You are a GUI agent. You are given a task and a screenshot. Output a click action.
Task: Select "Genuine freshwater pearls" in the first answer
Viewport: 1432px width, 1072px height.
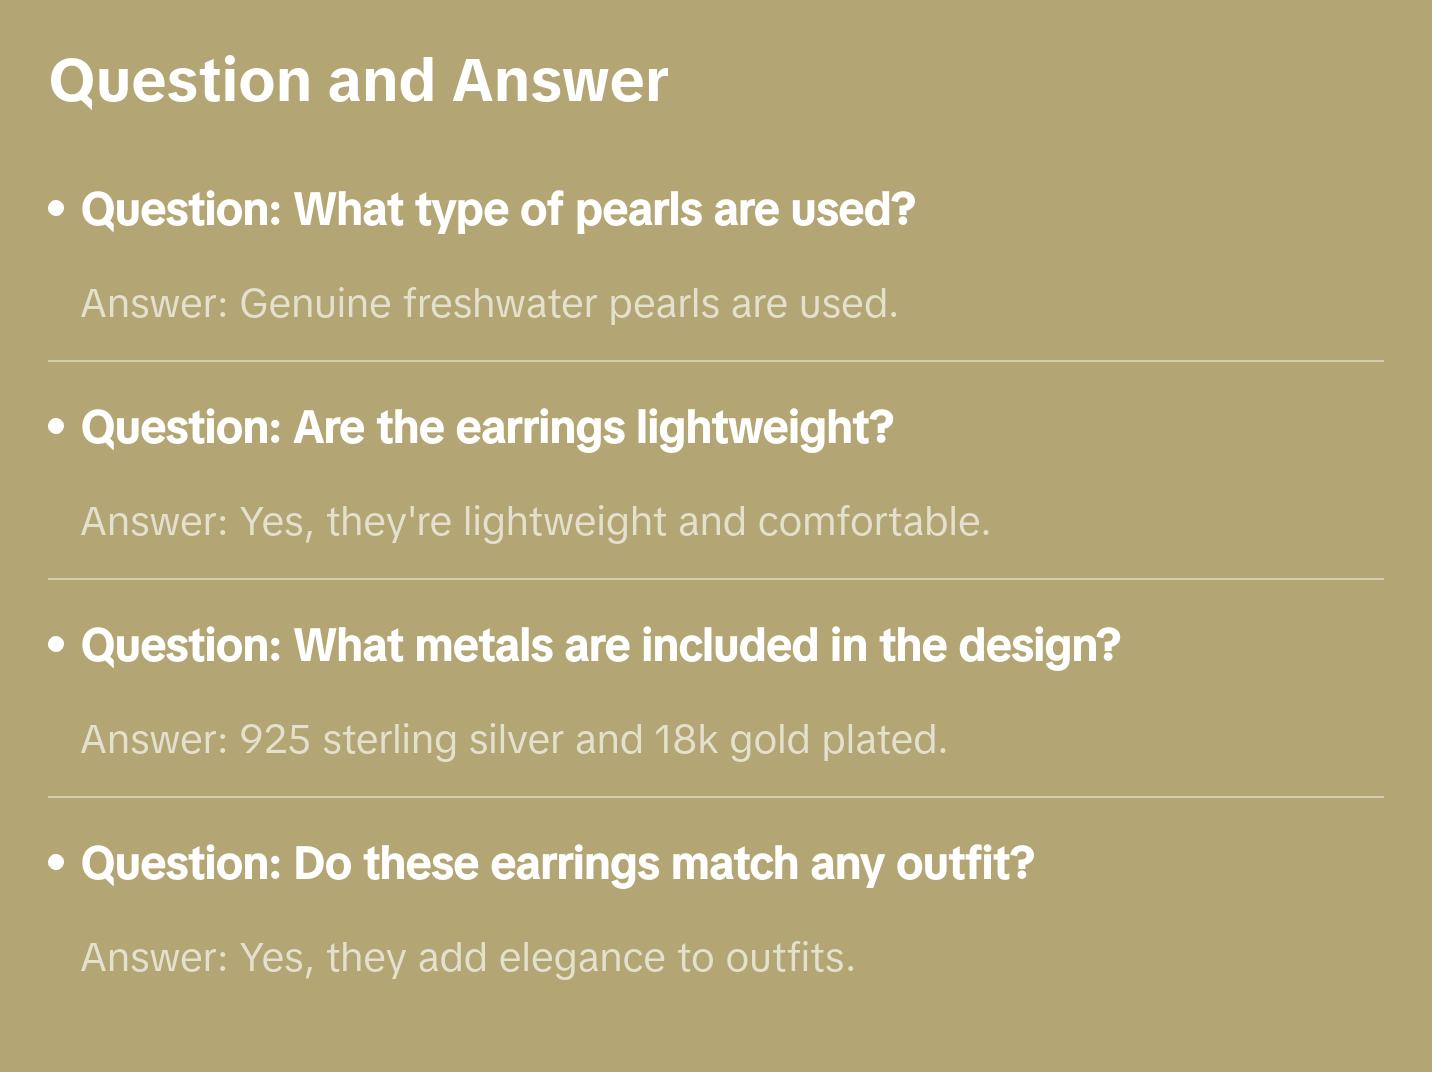[x=418, y=304]
